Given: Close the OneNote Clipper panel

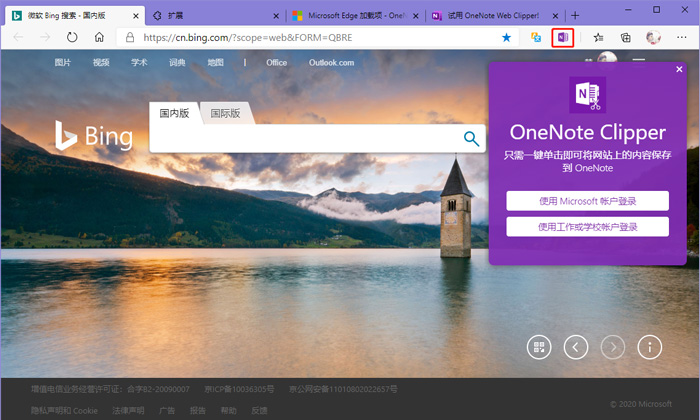Looking at the screenshot, I should (679, 69).
